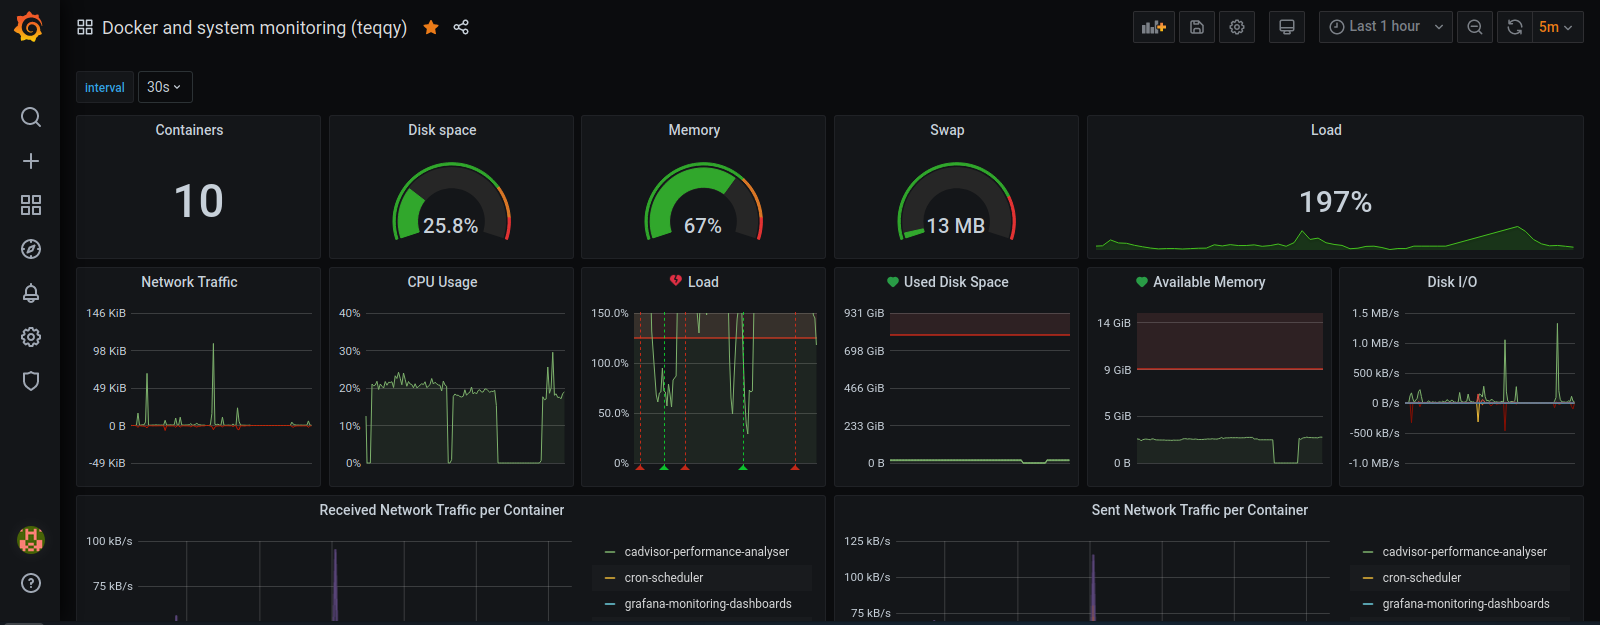Open the Swap panel title menu
The height and width of the screenshot is (625, 1600).
[x=947, y=130]
